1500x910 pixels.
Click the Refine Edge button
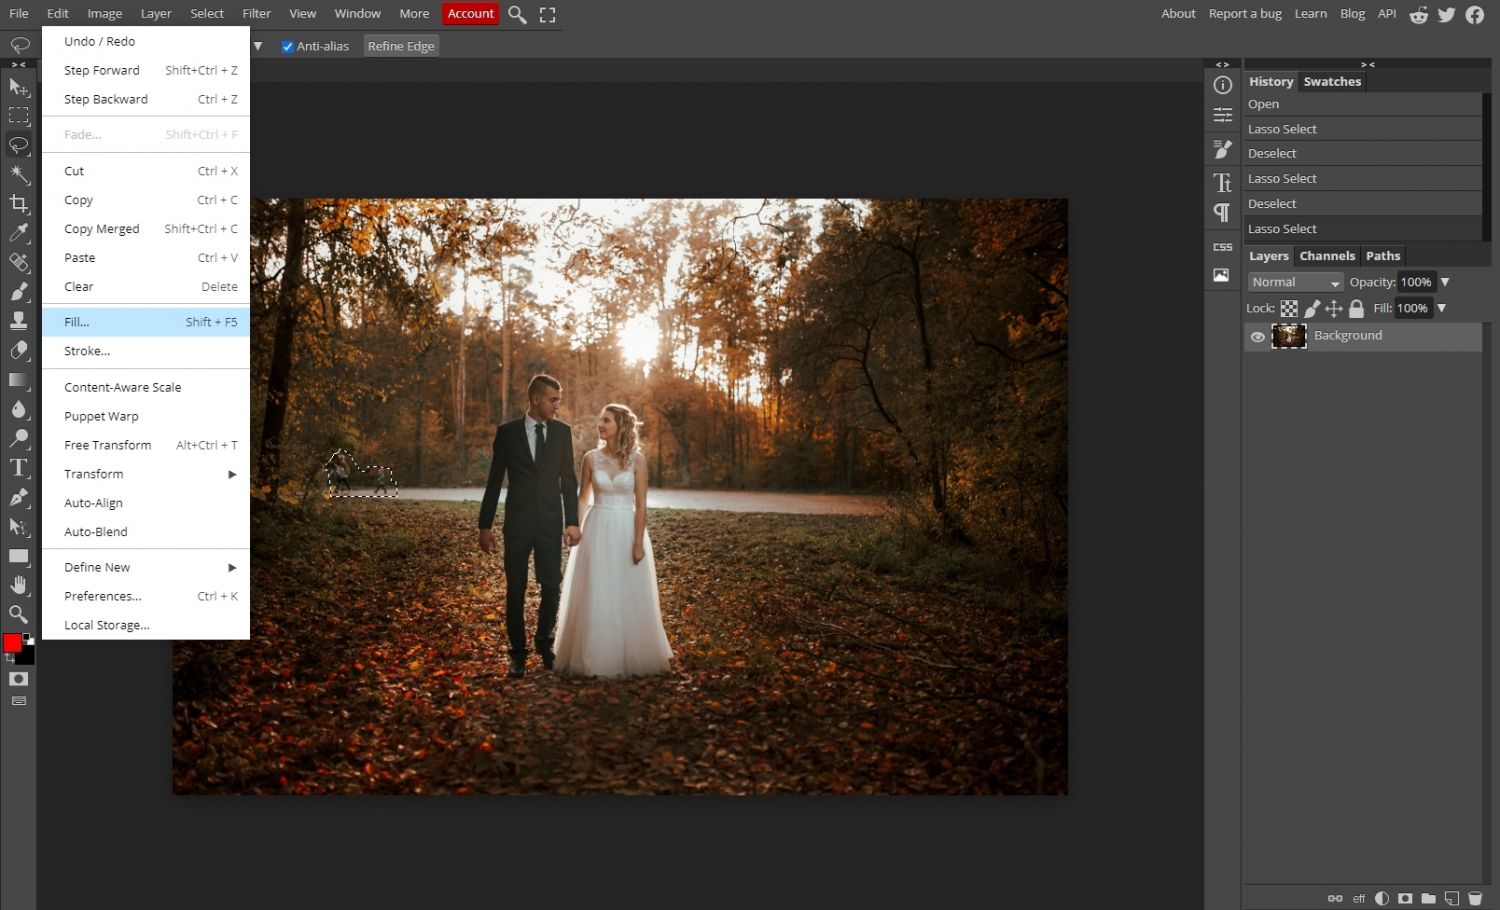[x=401, y=46]
